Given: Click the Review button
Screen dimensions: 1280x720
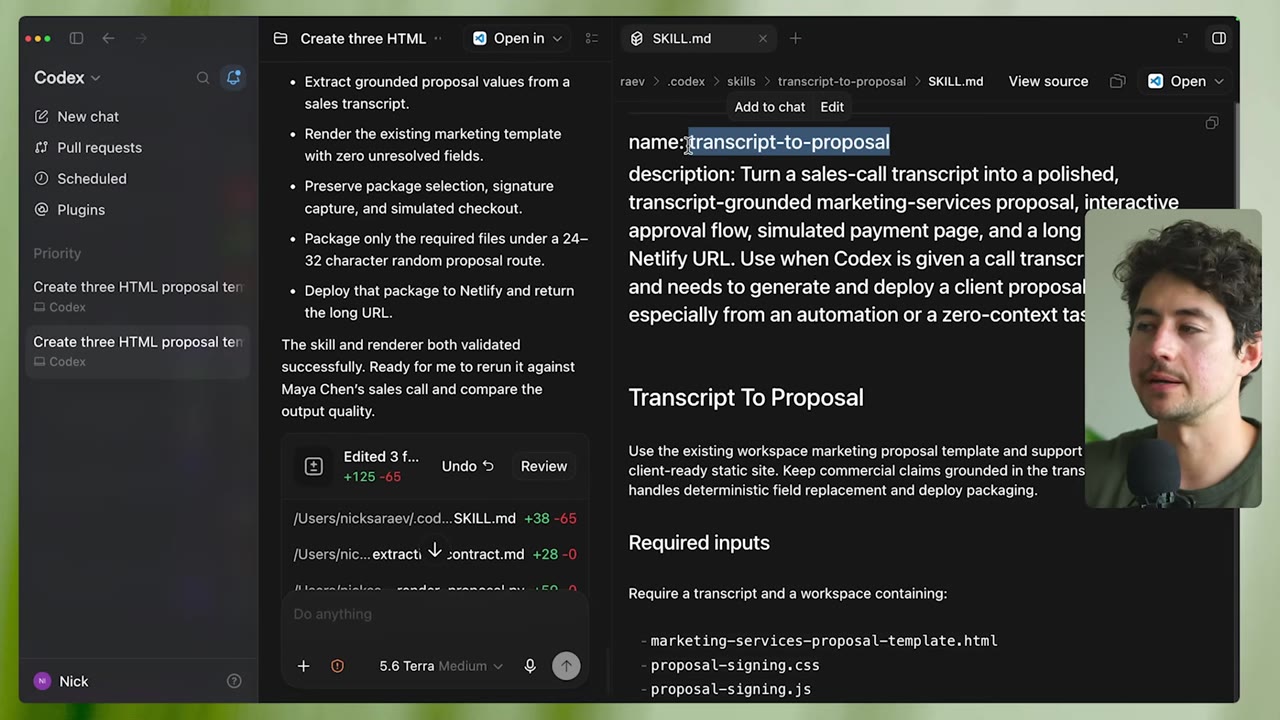Looking at the screenshot, I should (544, 466).
